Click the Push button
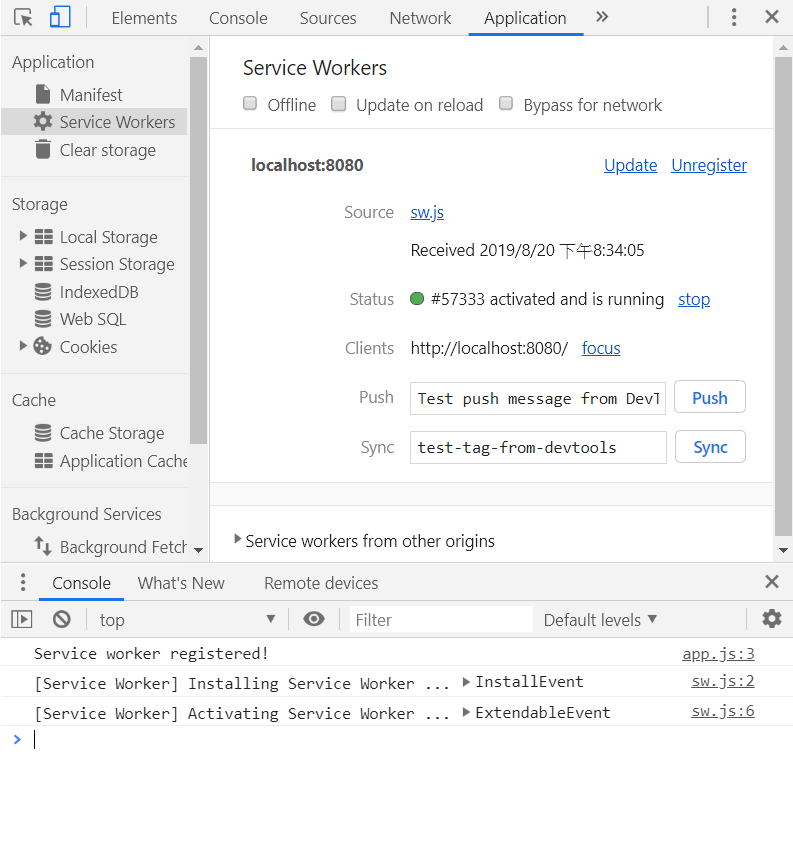The height and width of the screenshot is (851, 793). [709, 397]
